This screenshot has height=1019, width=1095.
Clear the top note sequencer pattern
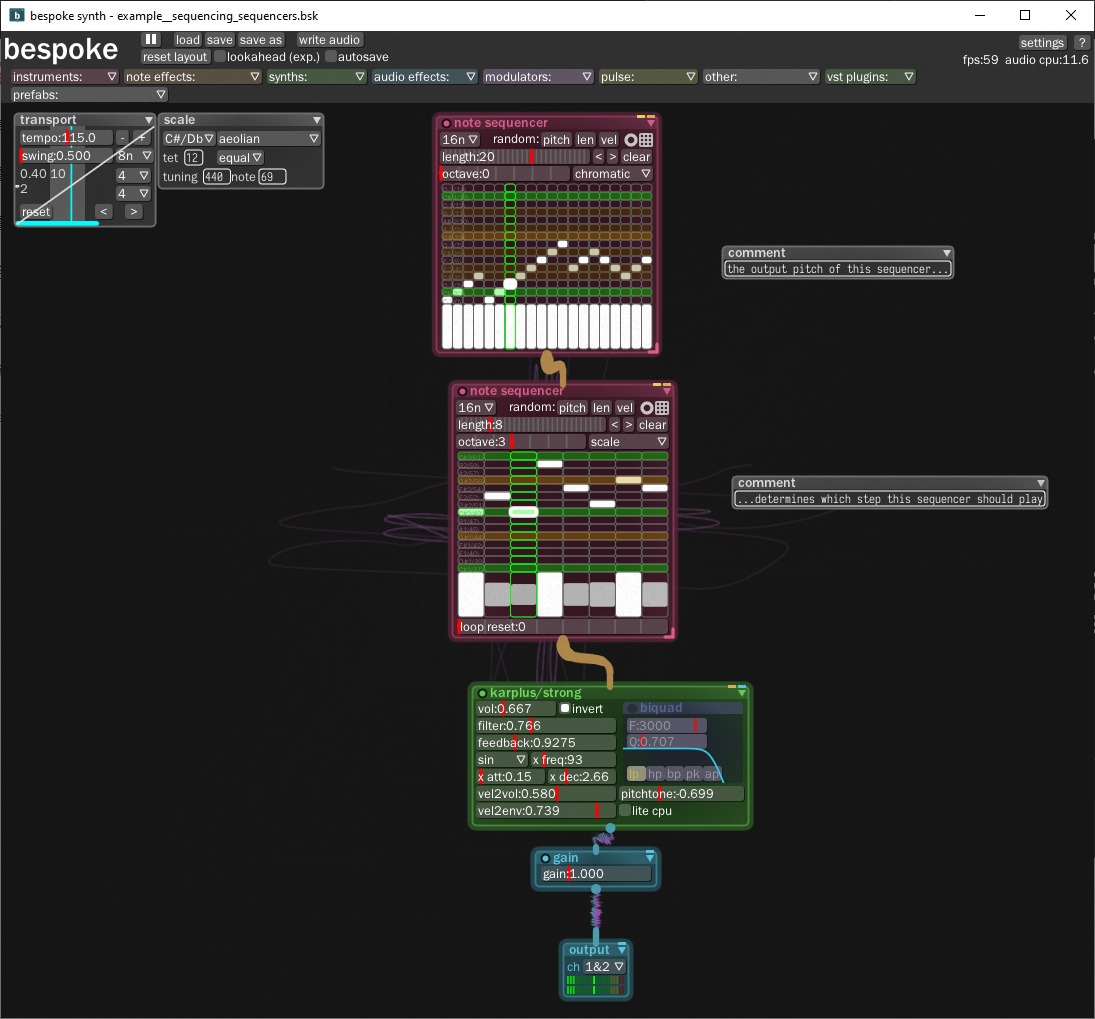coord(636,157)
